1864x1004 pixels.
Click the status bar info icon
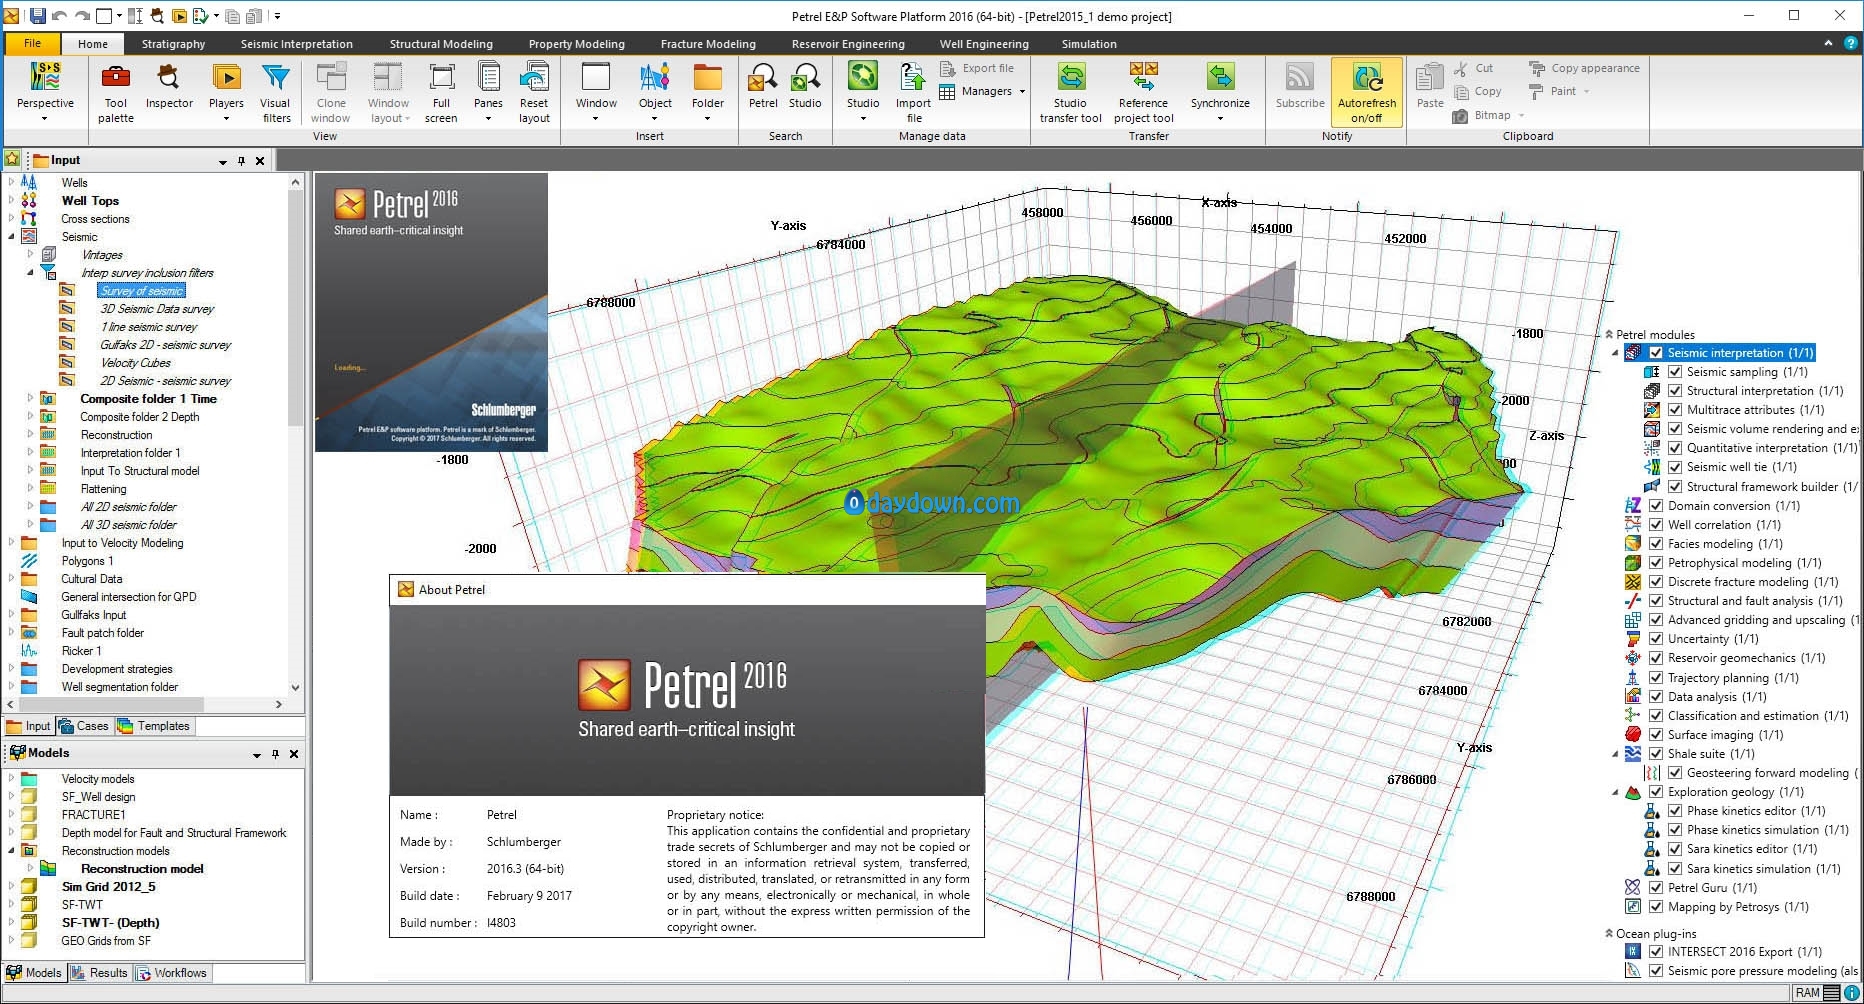[1852, 993]
